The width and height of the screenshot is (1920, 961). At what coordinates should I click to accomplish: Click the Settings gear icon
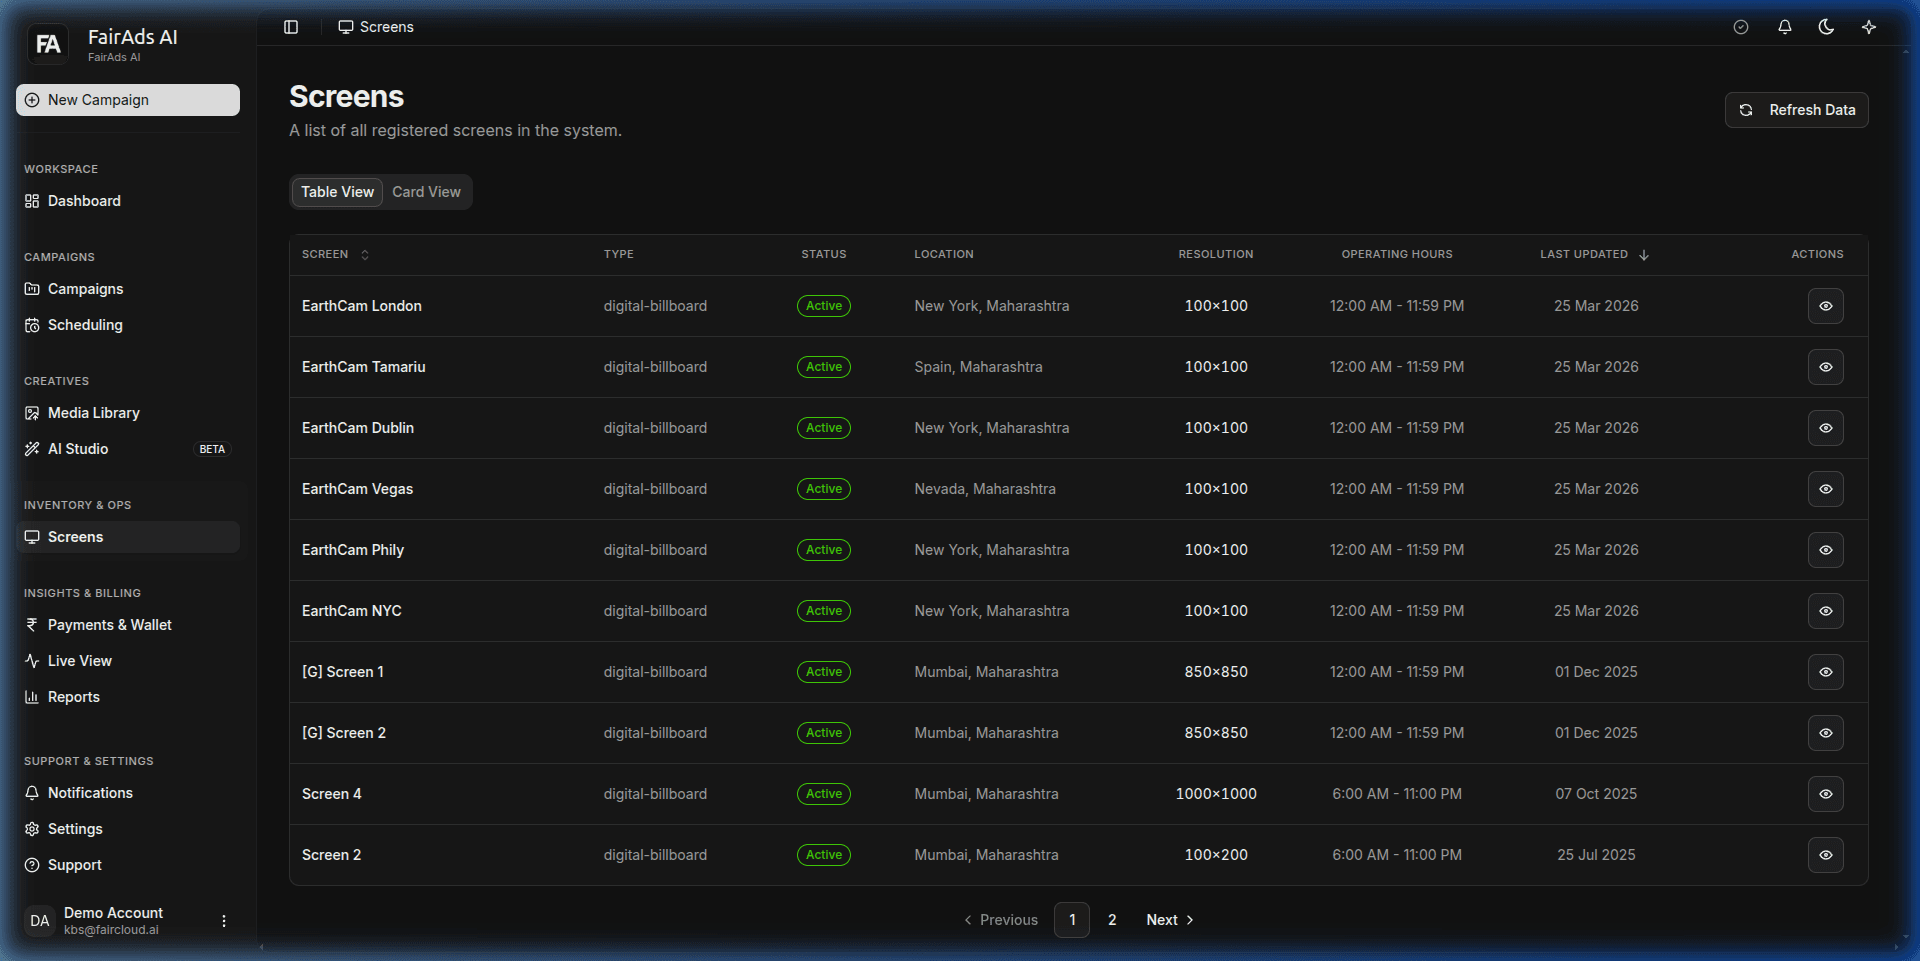[x=32, y=829]
